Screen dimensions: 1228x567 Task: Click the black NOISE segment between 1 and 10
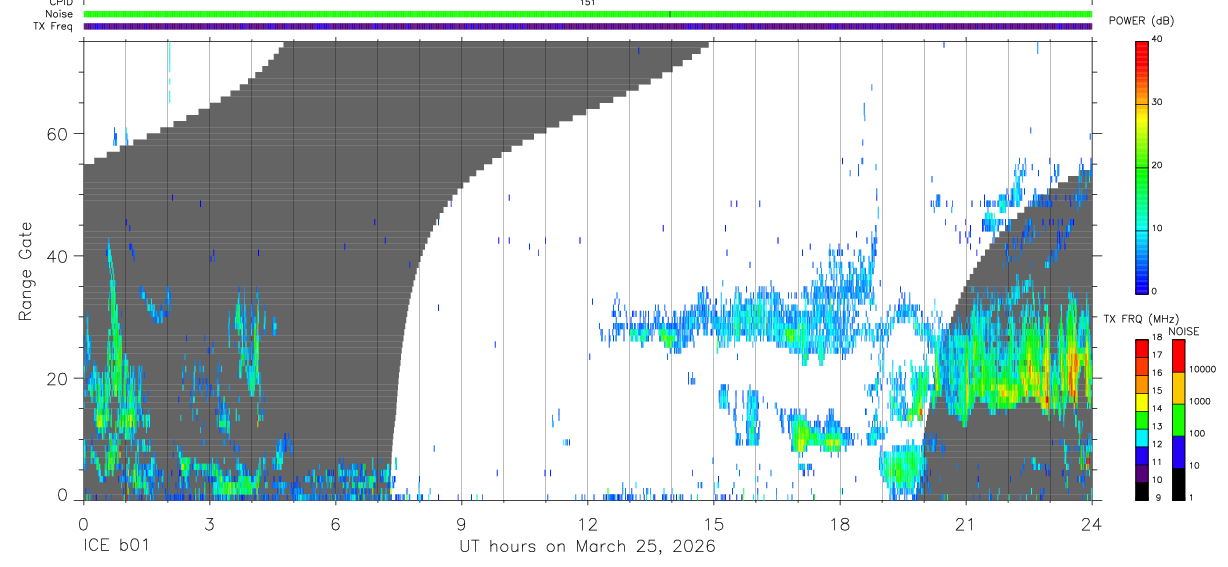pyautogui.click(x=1179, y=483)
